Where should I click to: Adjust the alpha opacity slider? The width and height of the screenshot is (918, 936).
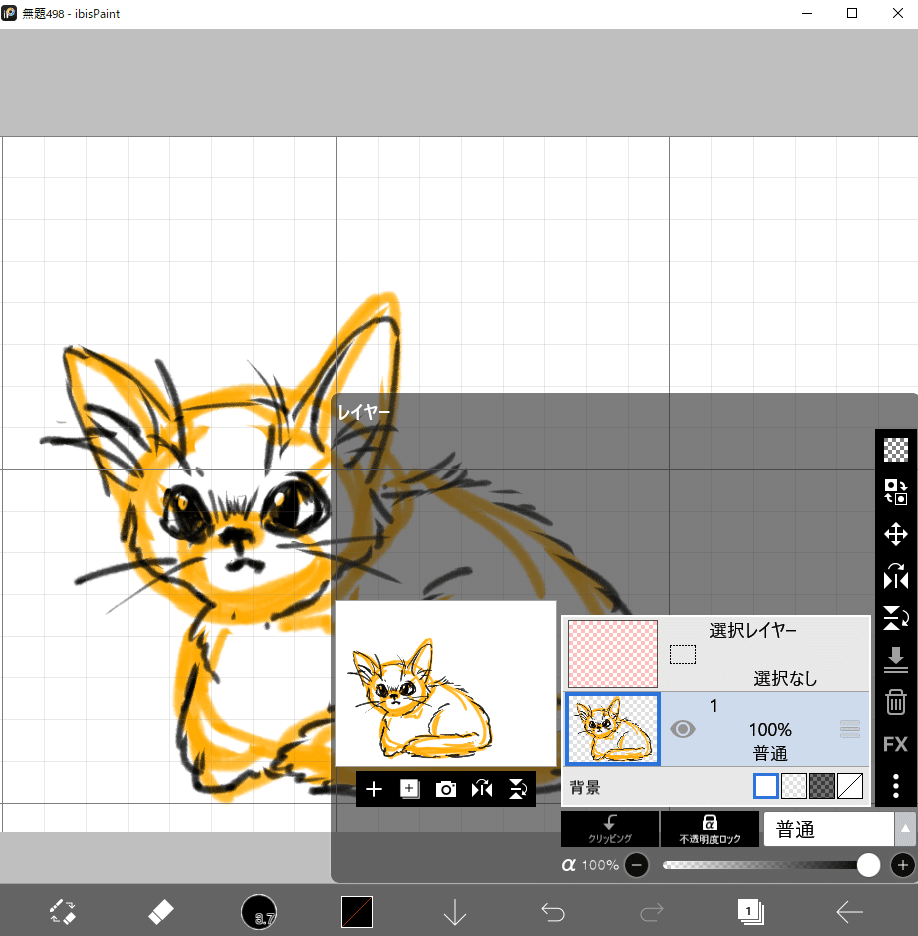click(868, 865)
